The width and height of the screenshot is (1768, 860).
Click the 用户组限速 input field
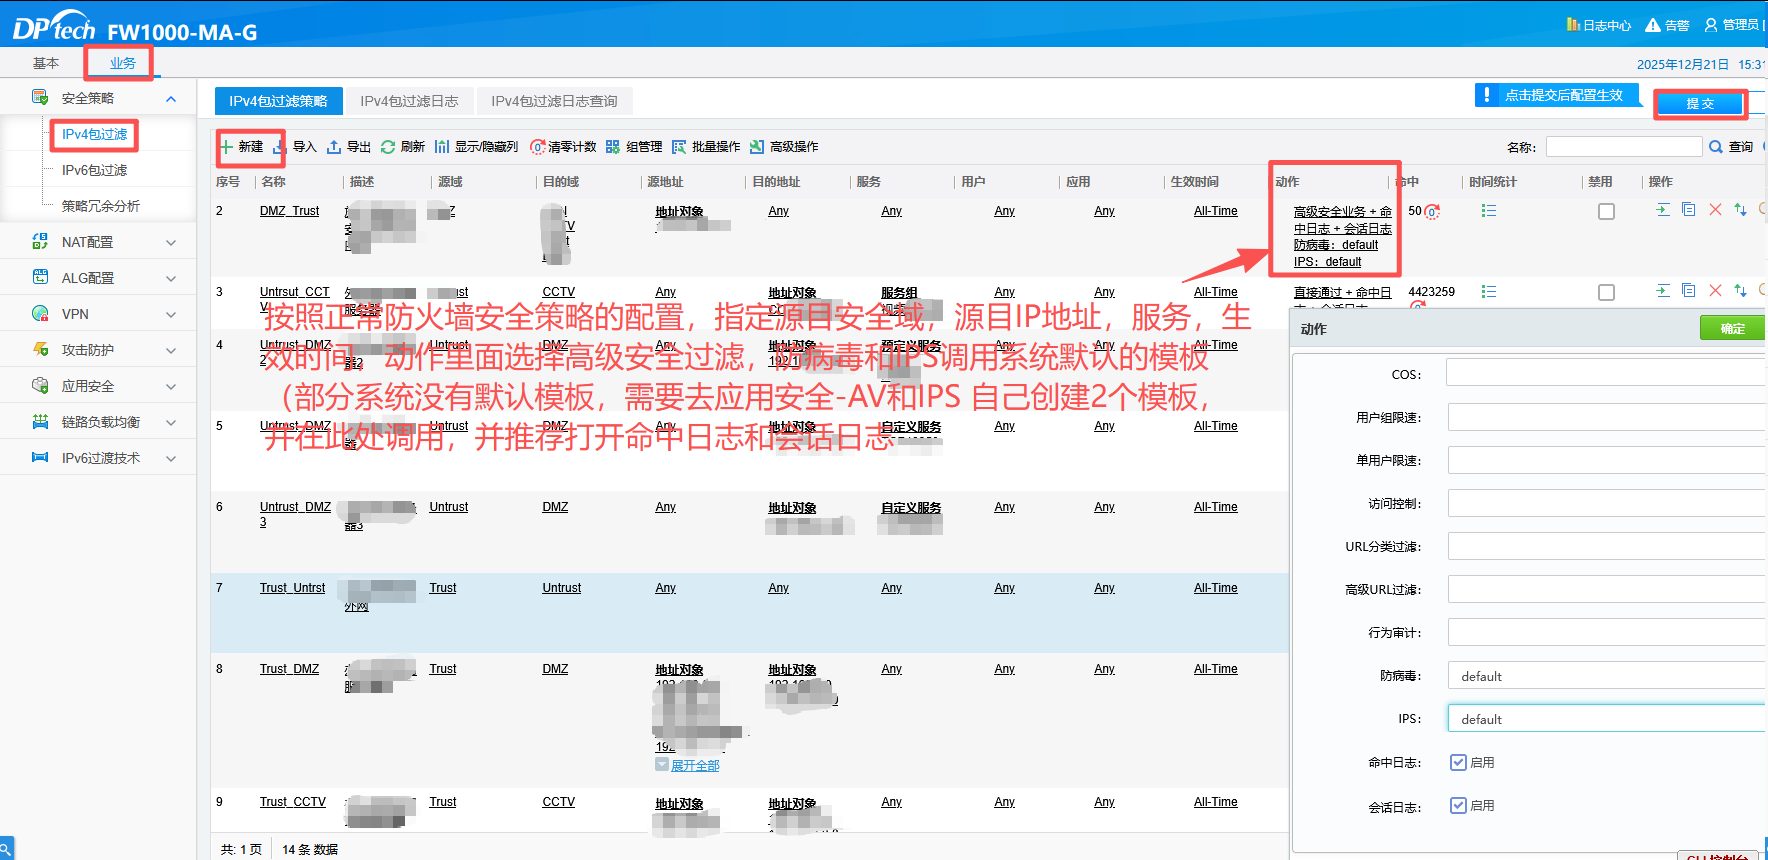(x=1607, y=417)
